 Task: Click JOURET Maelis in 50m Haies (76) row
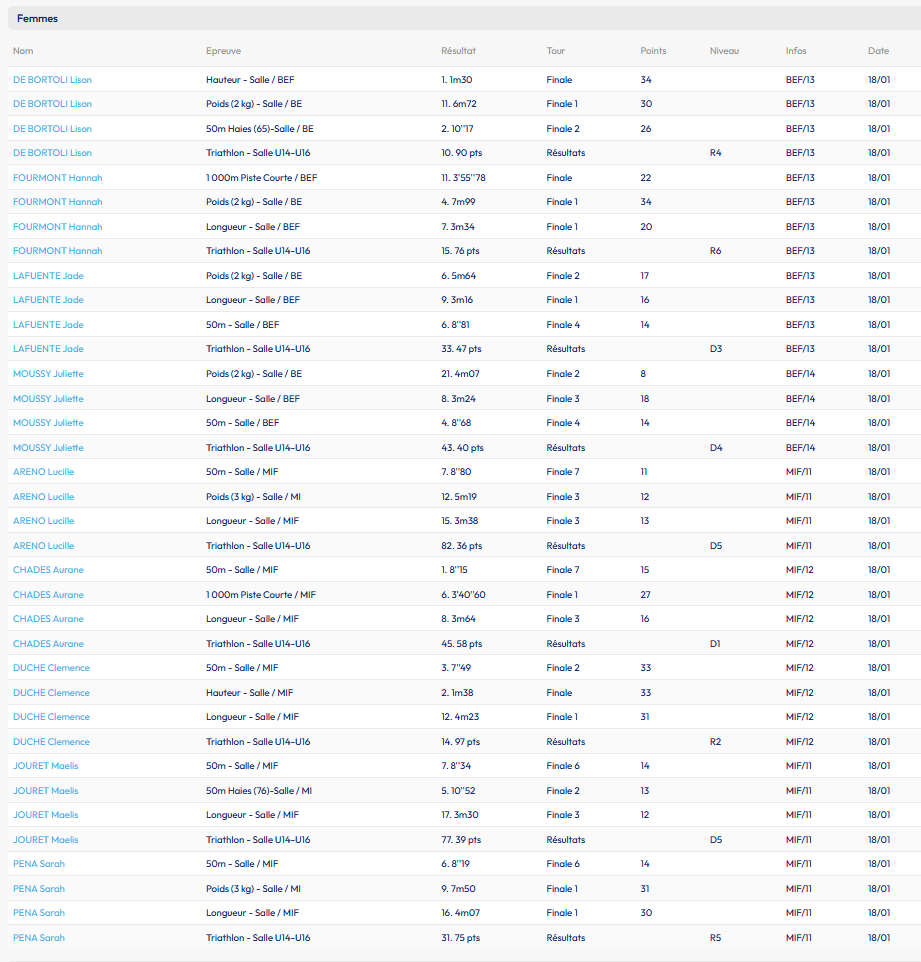(x=45, y=791)
